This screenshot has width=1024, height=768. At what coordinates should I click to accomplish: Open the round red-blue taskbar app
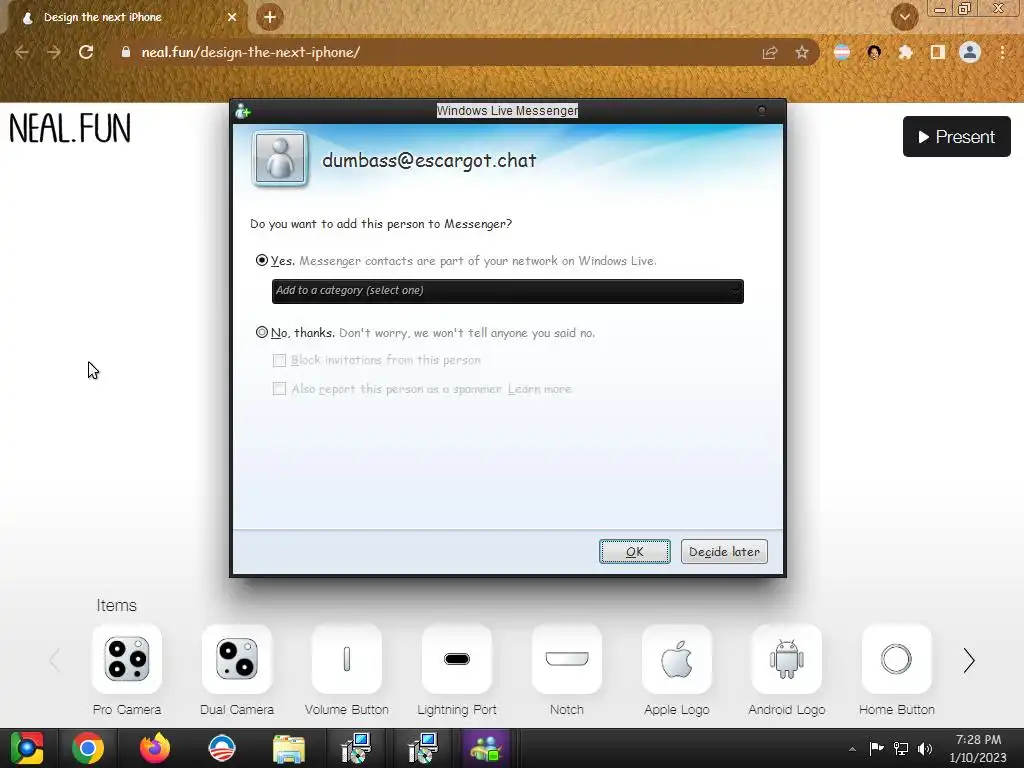coord(222,748)
